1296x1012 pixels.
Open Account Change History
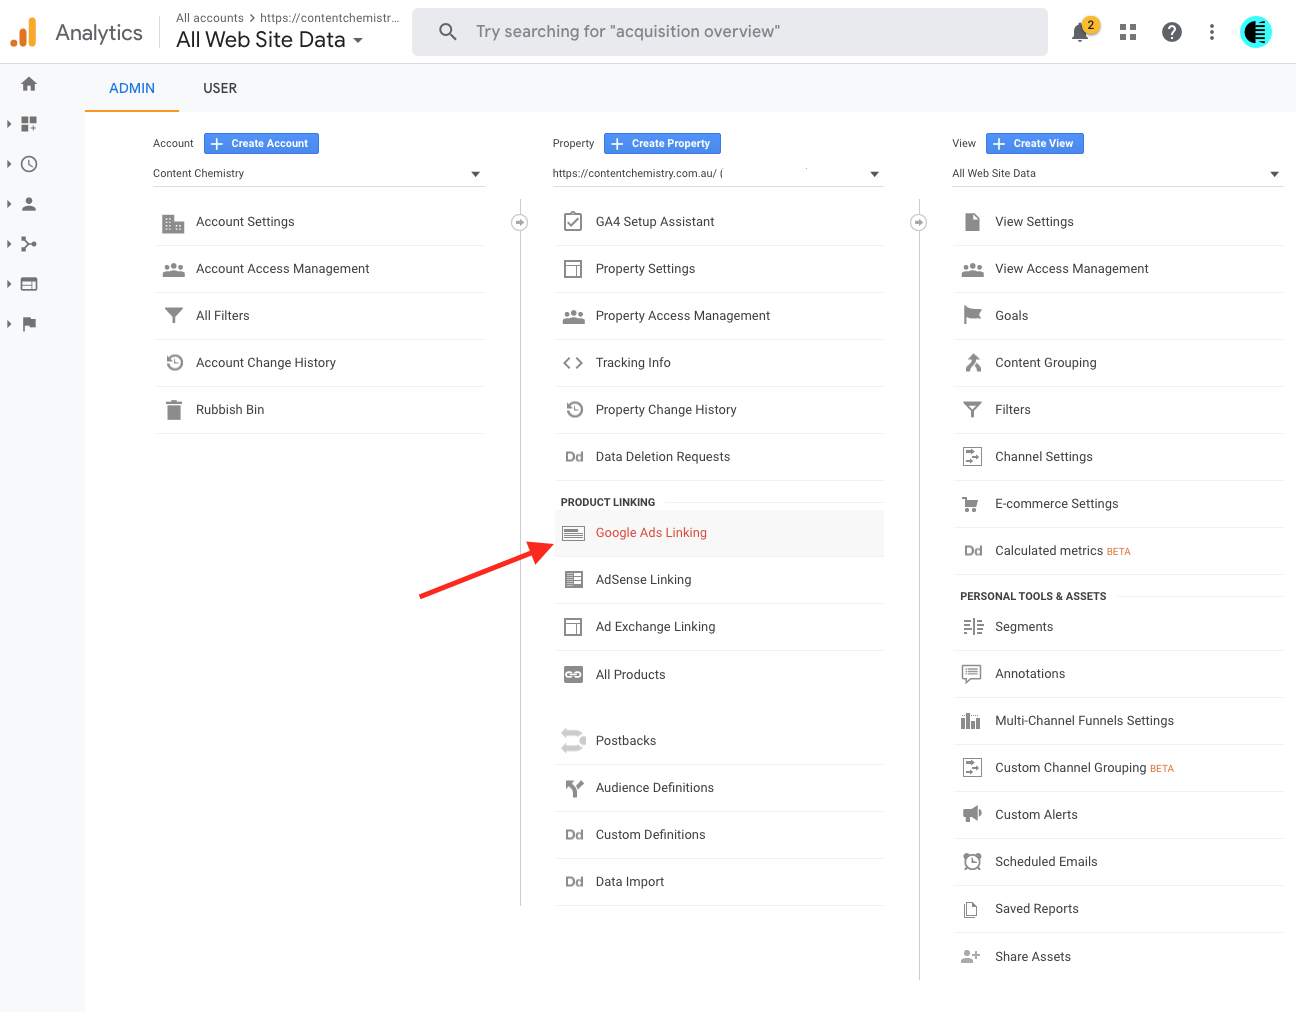(x=320, y=363)
